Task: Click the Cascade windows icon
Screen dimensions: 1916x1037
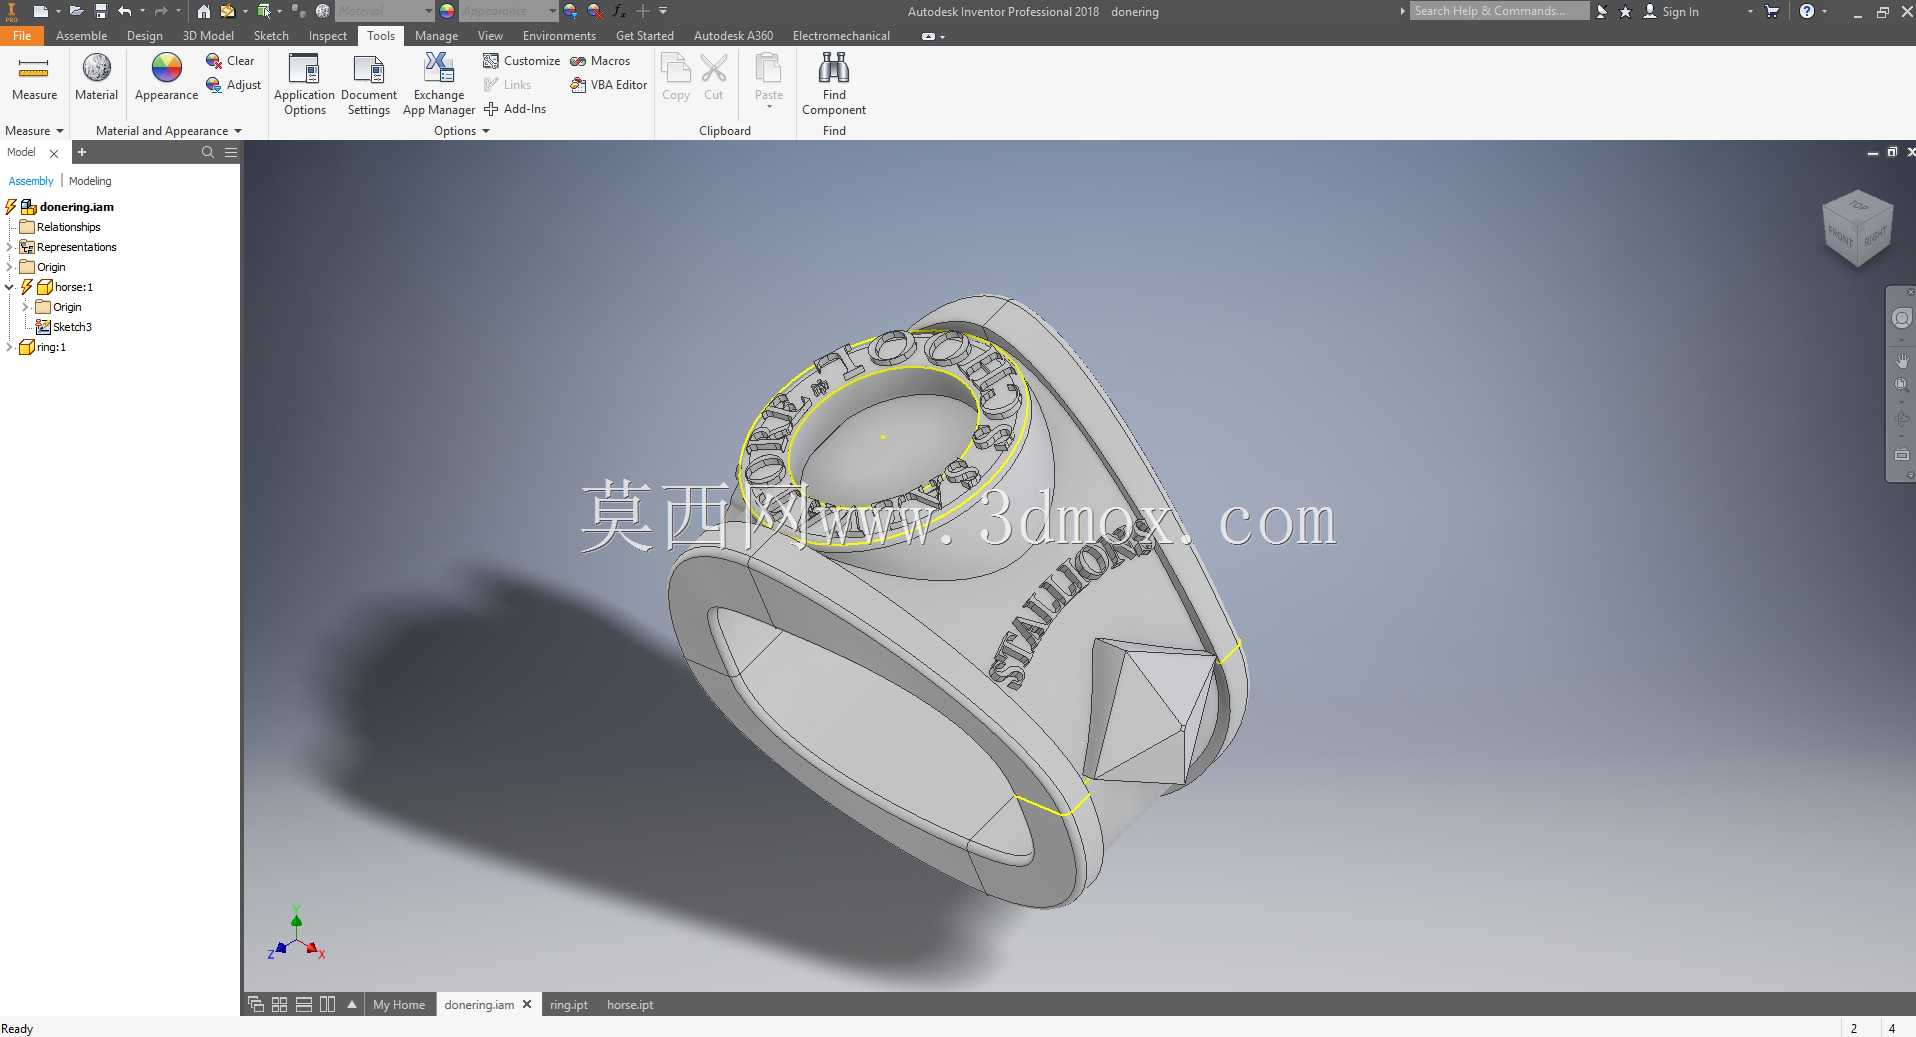Action: coord(256,1004)
